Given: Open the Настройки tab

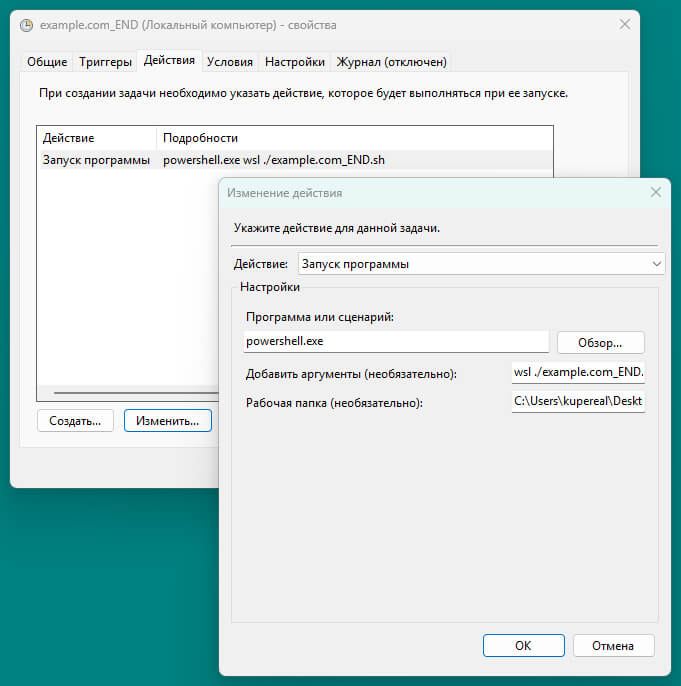Looking at the screenshot, I should [294, 62].
